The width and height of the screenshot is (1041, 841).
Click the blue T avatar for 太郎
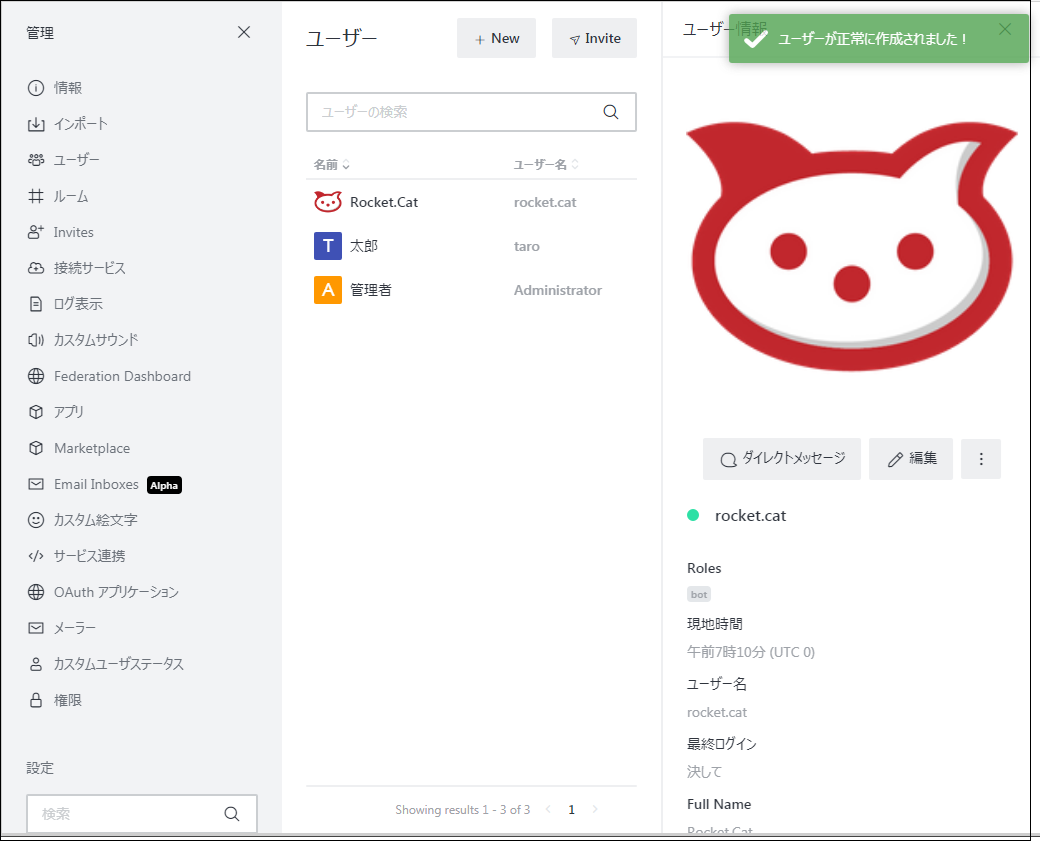pos(328,246)
